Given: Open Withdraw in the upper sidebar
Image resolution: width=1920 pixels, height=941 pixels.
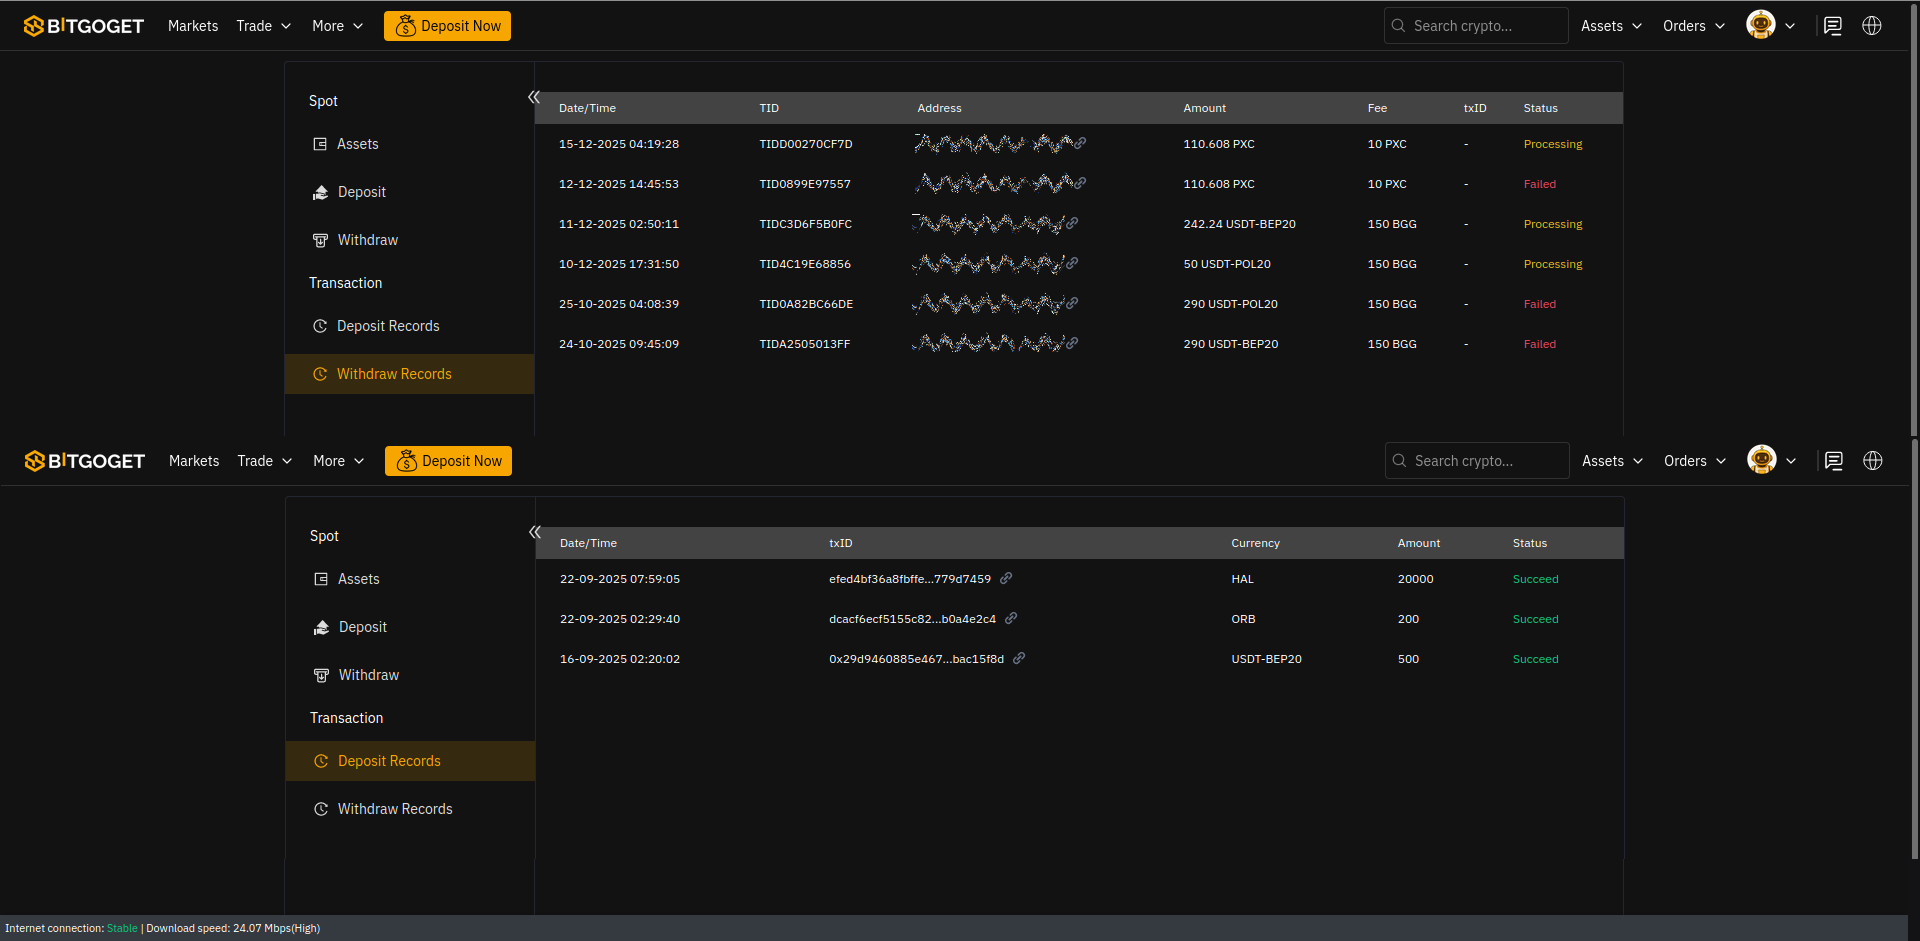Looking at the screenshot, I should [x=367, y=240].
